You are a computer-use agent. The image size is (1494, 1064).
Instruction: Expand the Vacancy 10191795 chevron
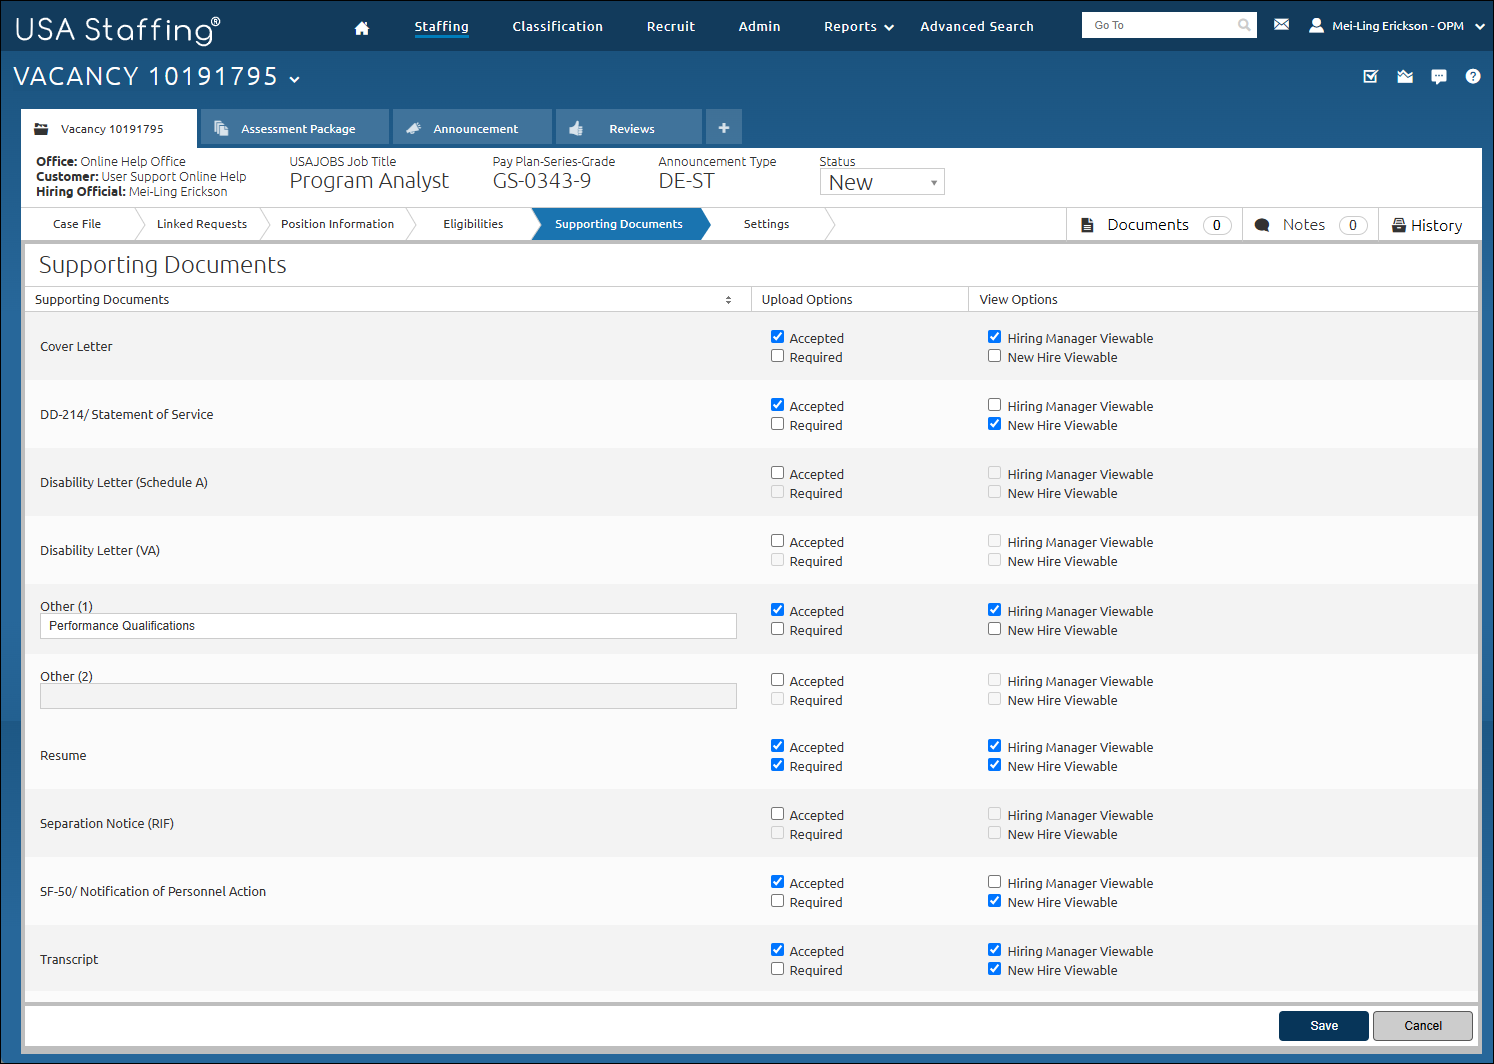[294, 79]
